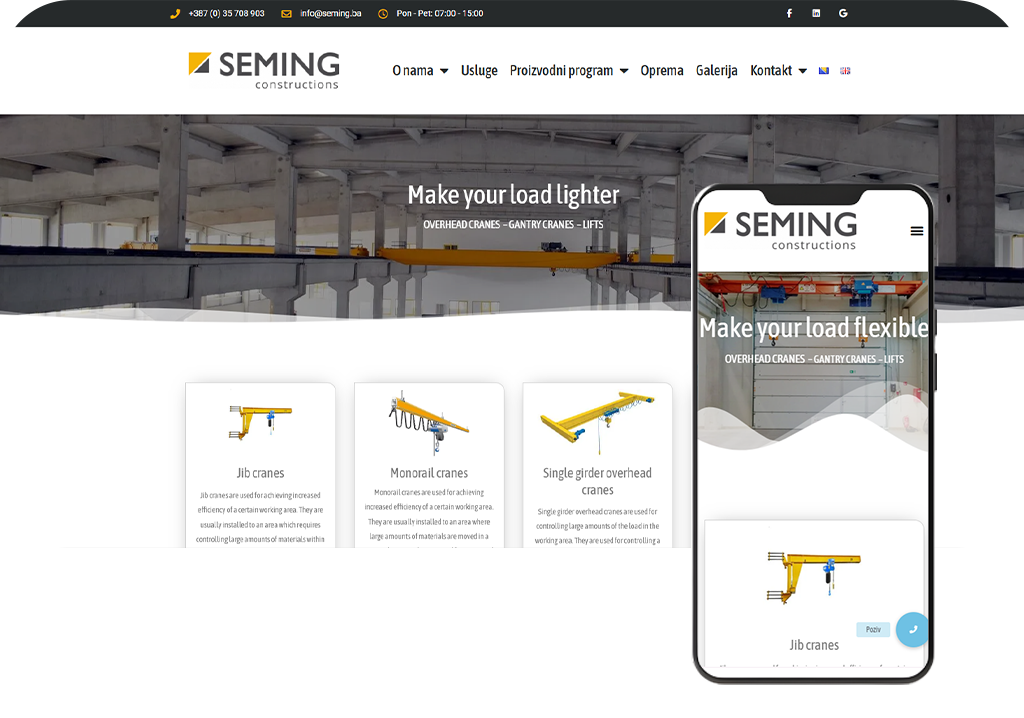
Task: Expand the O nama dropdown menu
Action: 420,71
